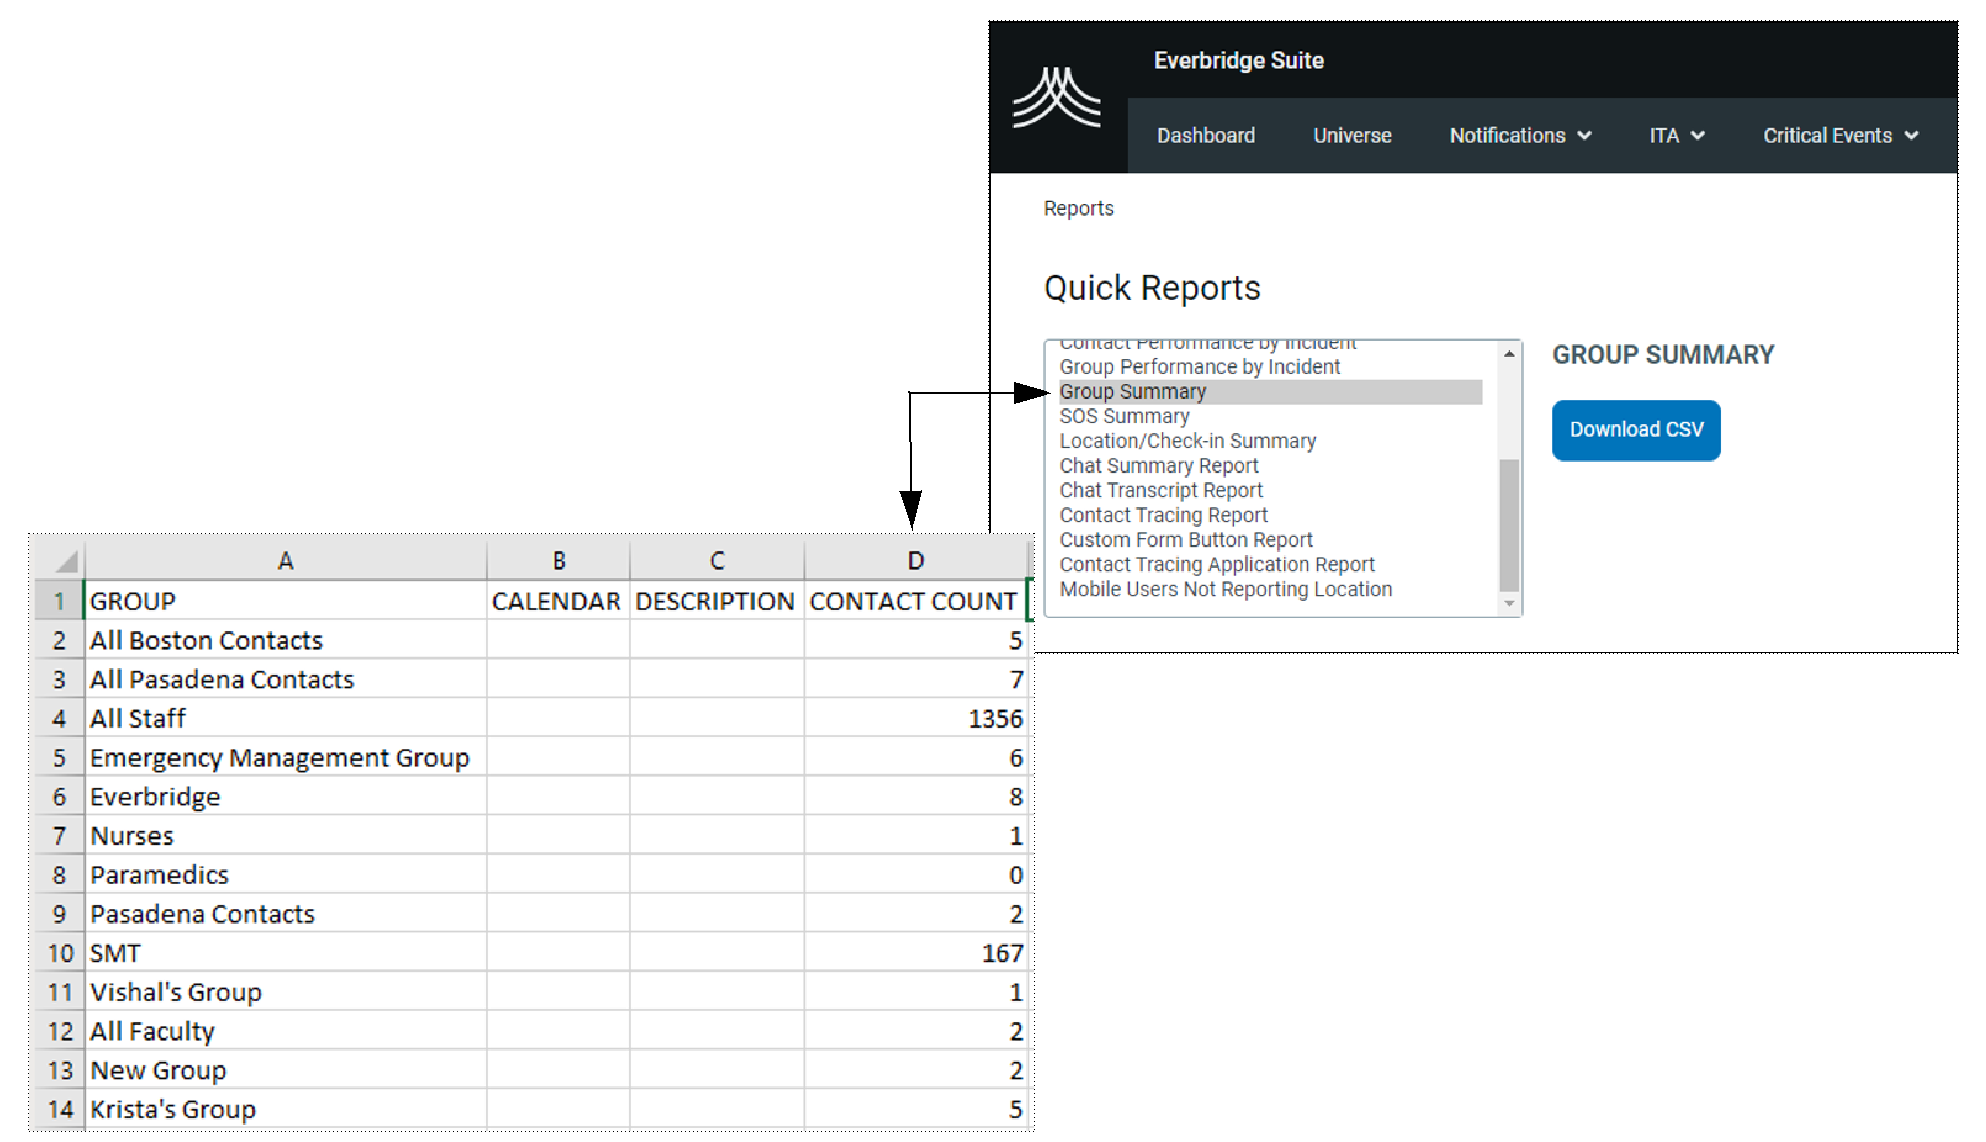The image size is (1986, 1142).
Task: Select column C header in spreadsheet
Action: (x=717, y=561)
